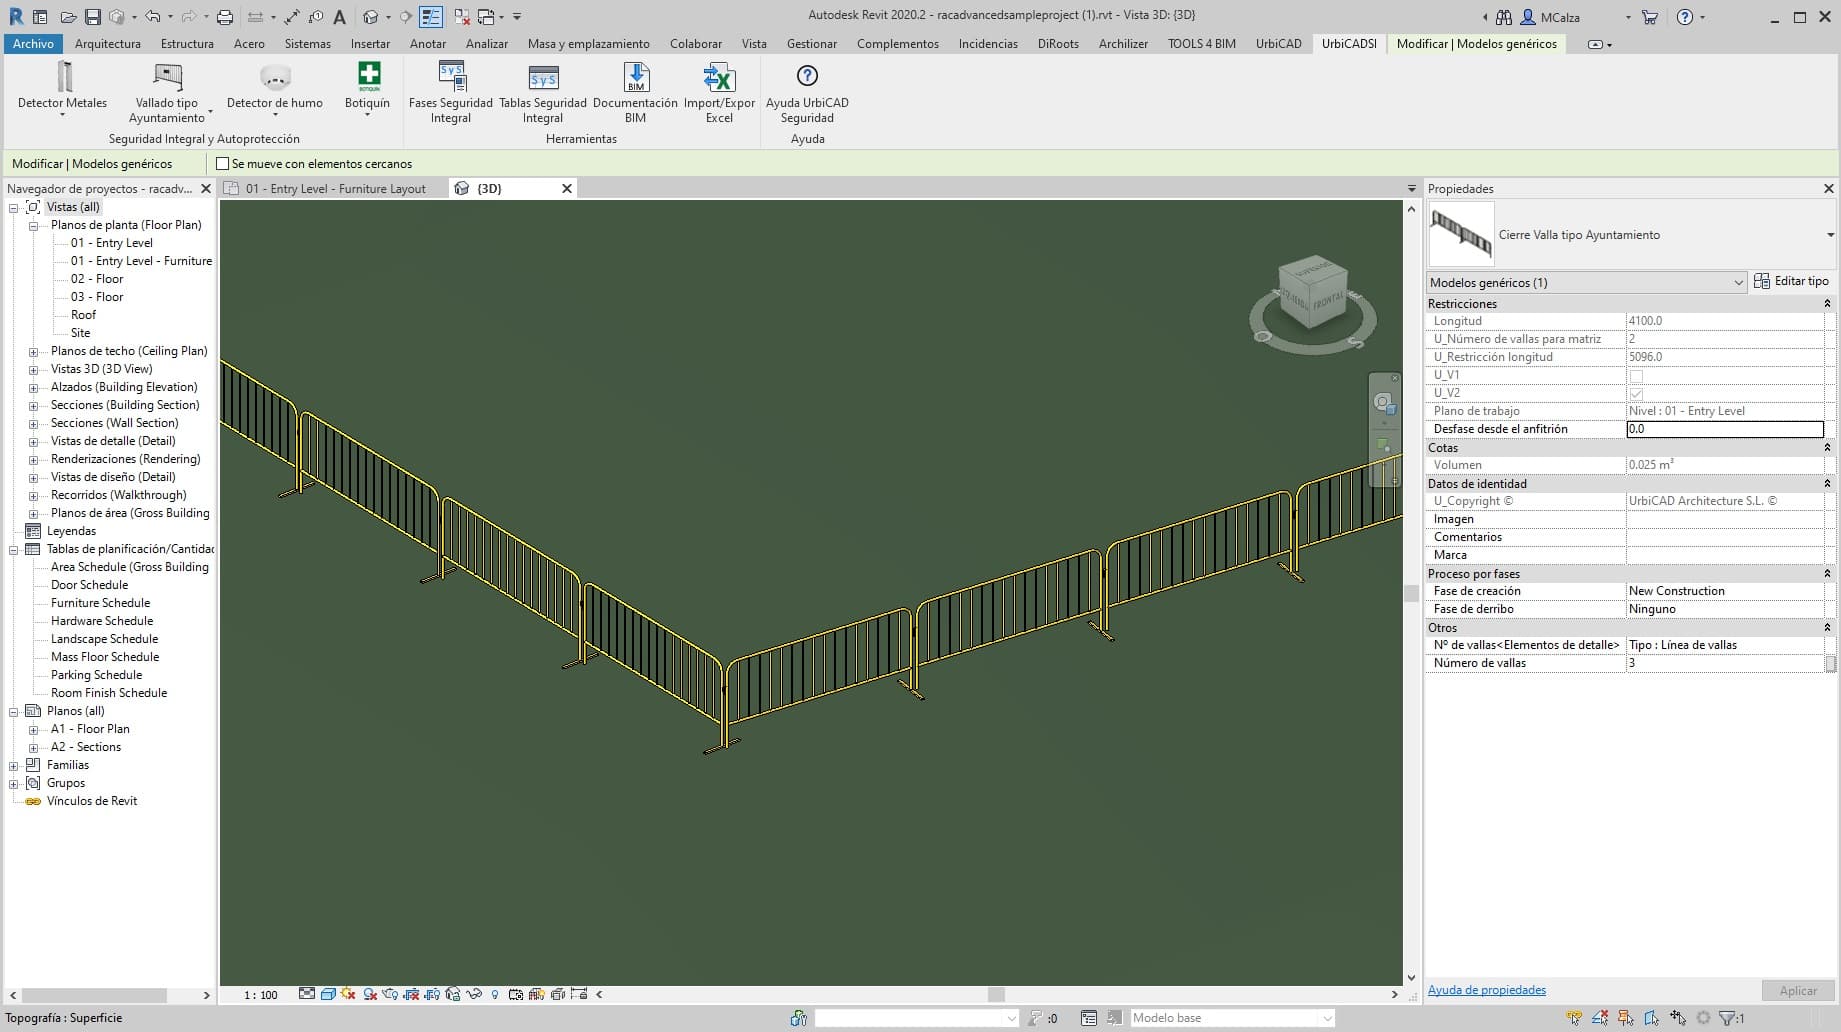Click the Thin Lines icon in quick access toolbar

[431, 17]
